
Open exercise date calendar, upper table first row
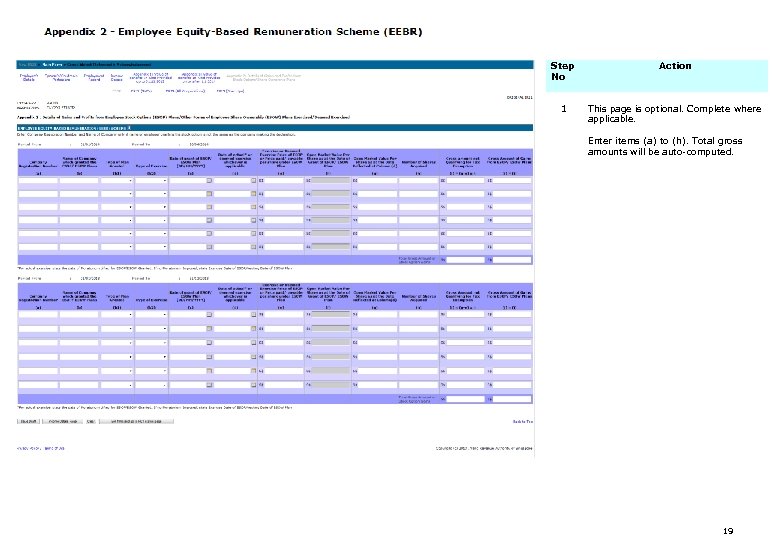(x=253, y=180)
